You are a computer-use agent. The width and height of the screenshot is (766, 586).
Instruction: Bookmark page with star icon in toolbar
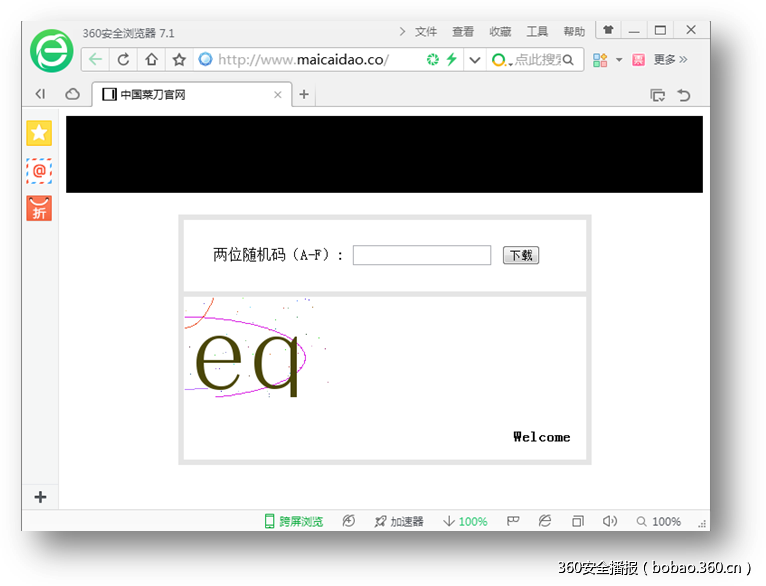(x=179, y=60)
